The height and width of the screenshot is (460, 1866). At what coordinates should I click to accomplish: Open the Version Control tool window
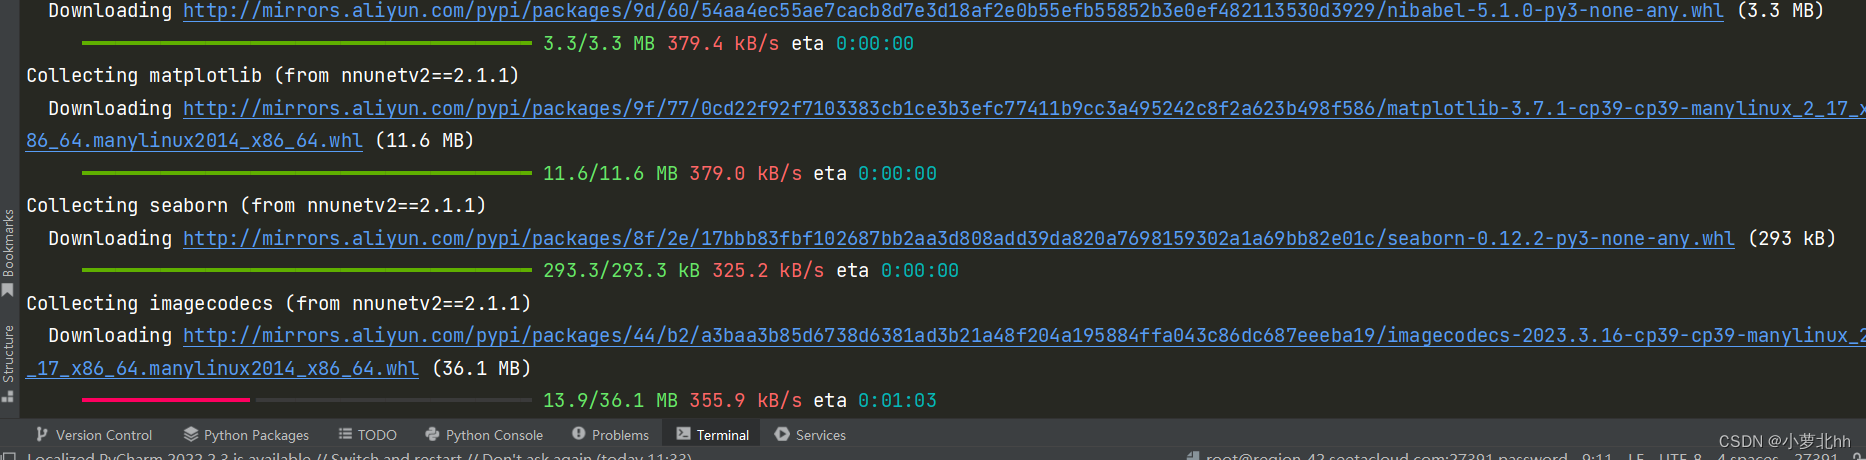(94, 435)
